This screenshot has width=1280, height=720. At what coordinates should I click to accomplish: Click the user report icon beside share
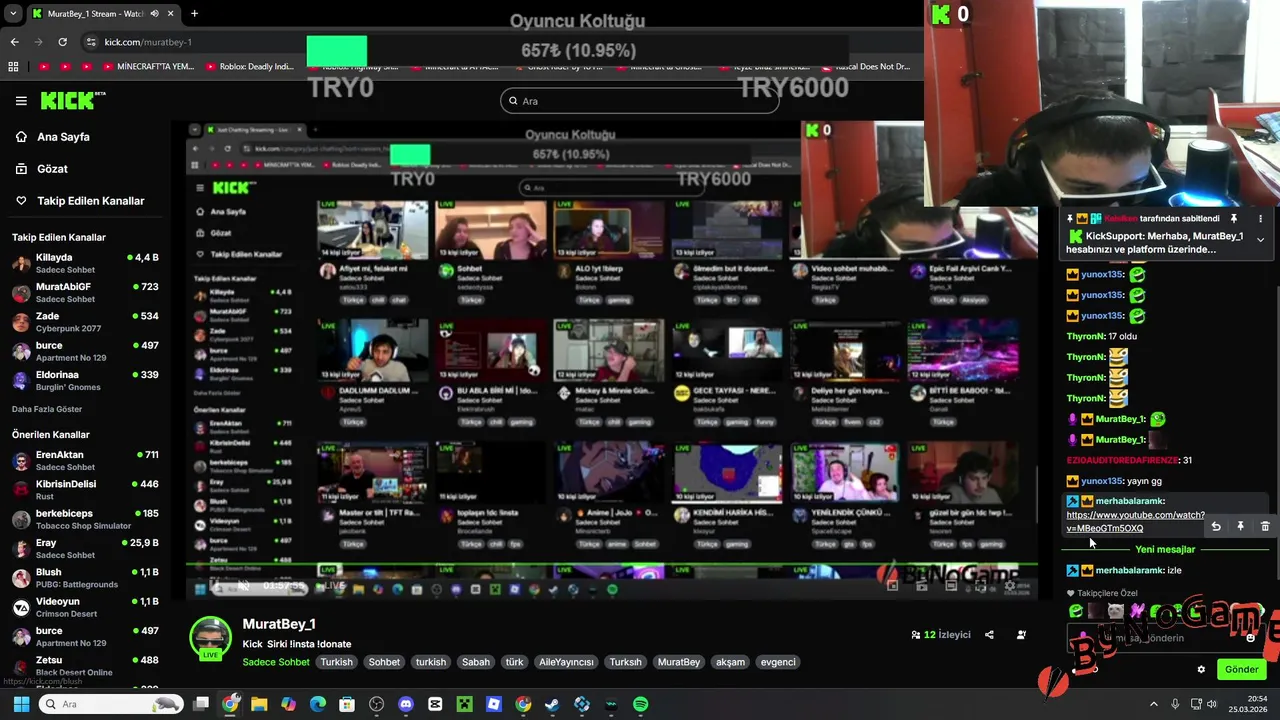point(1021,635)
